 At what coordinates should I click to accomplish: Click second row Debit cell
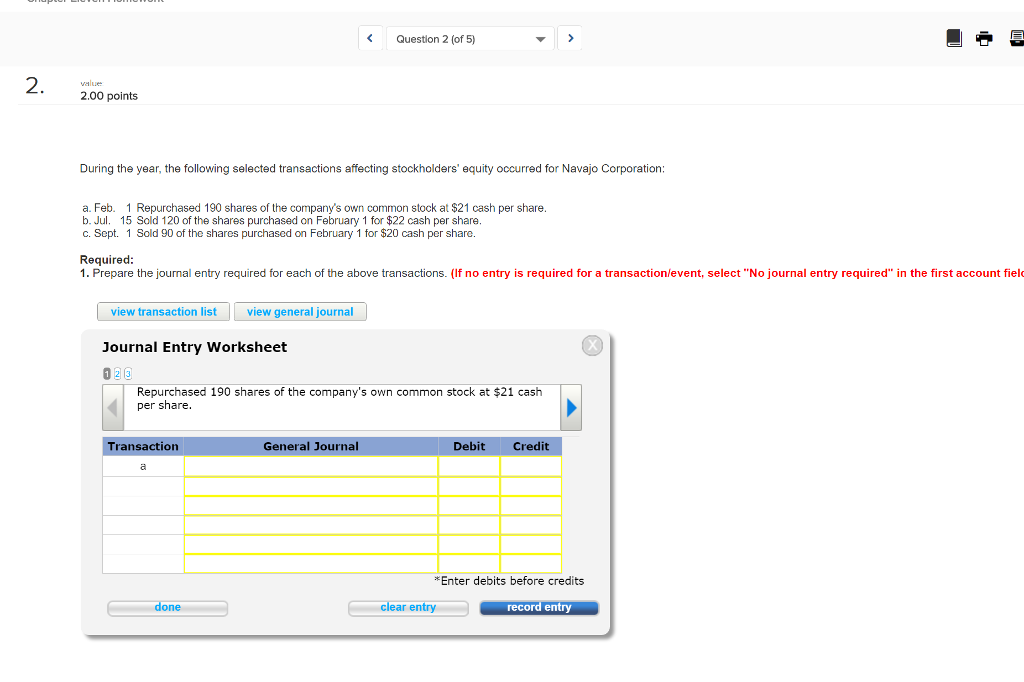[x=470, y=486]
